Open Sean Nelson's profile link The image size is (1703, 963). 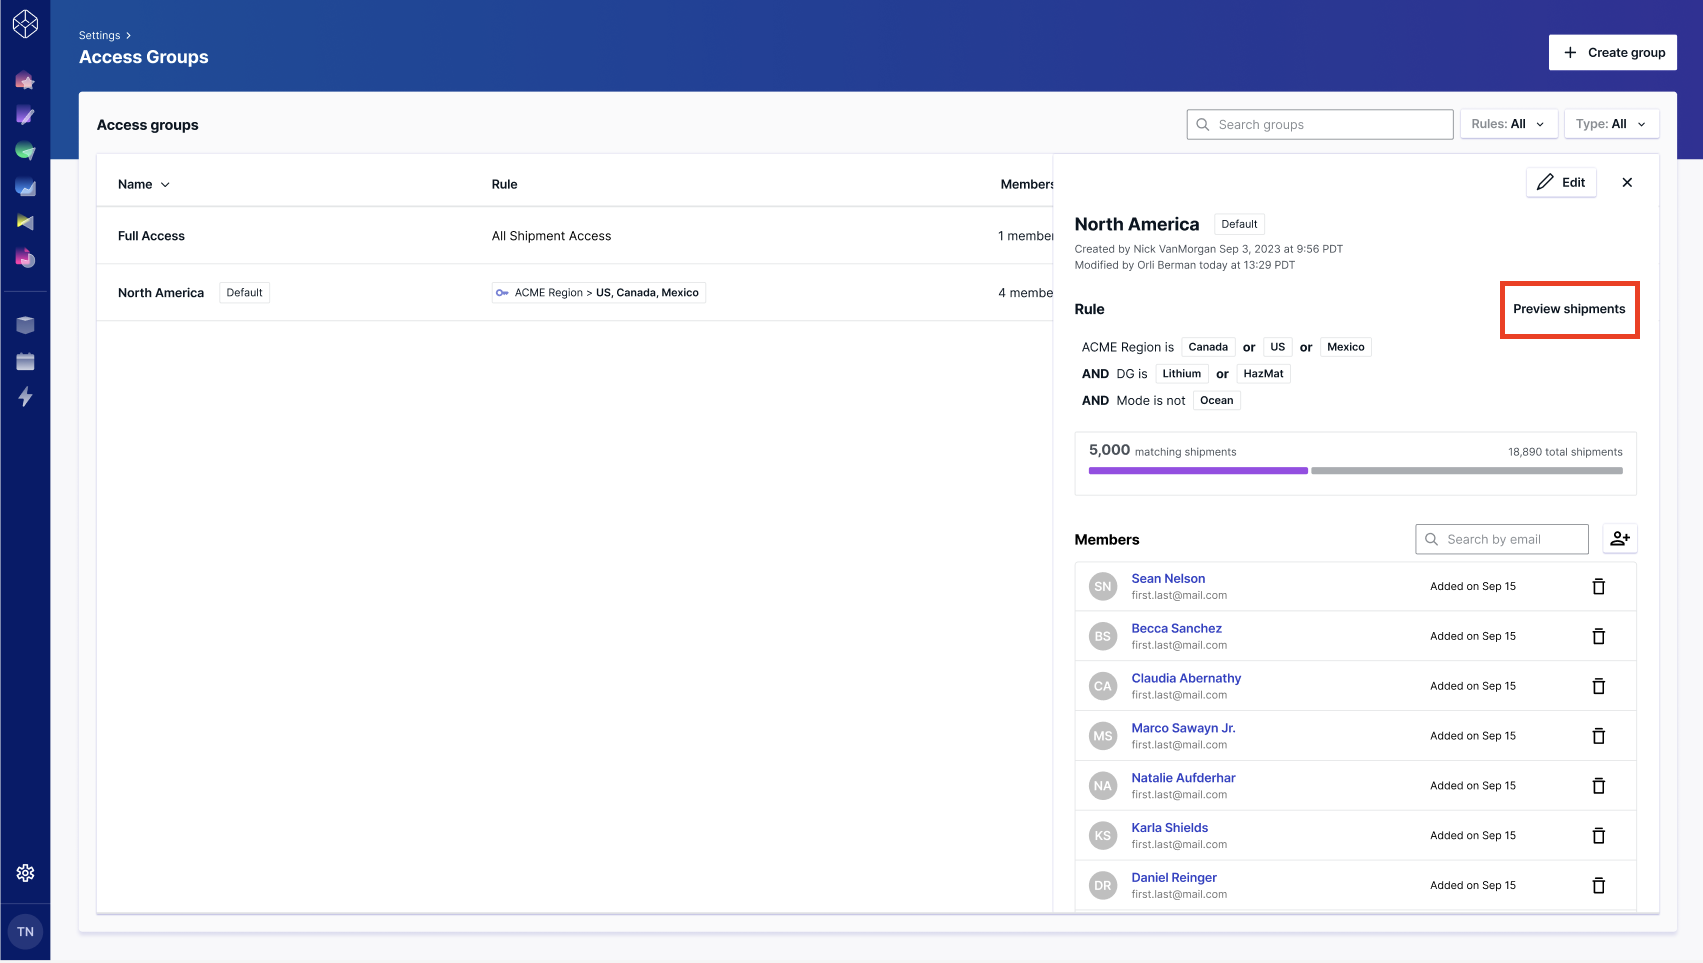1168,578
